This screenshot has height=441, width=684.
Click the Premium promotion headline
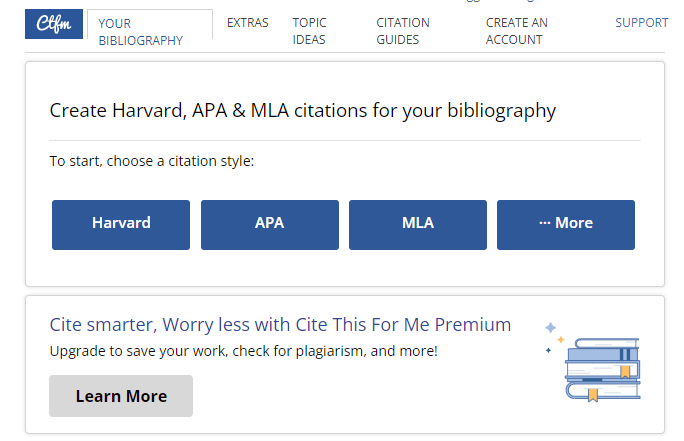280,325
